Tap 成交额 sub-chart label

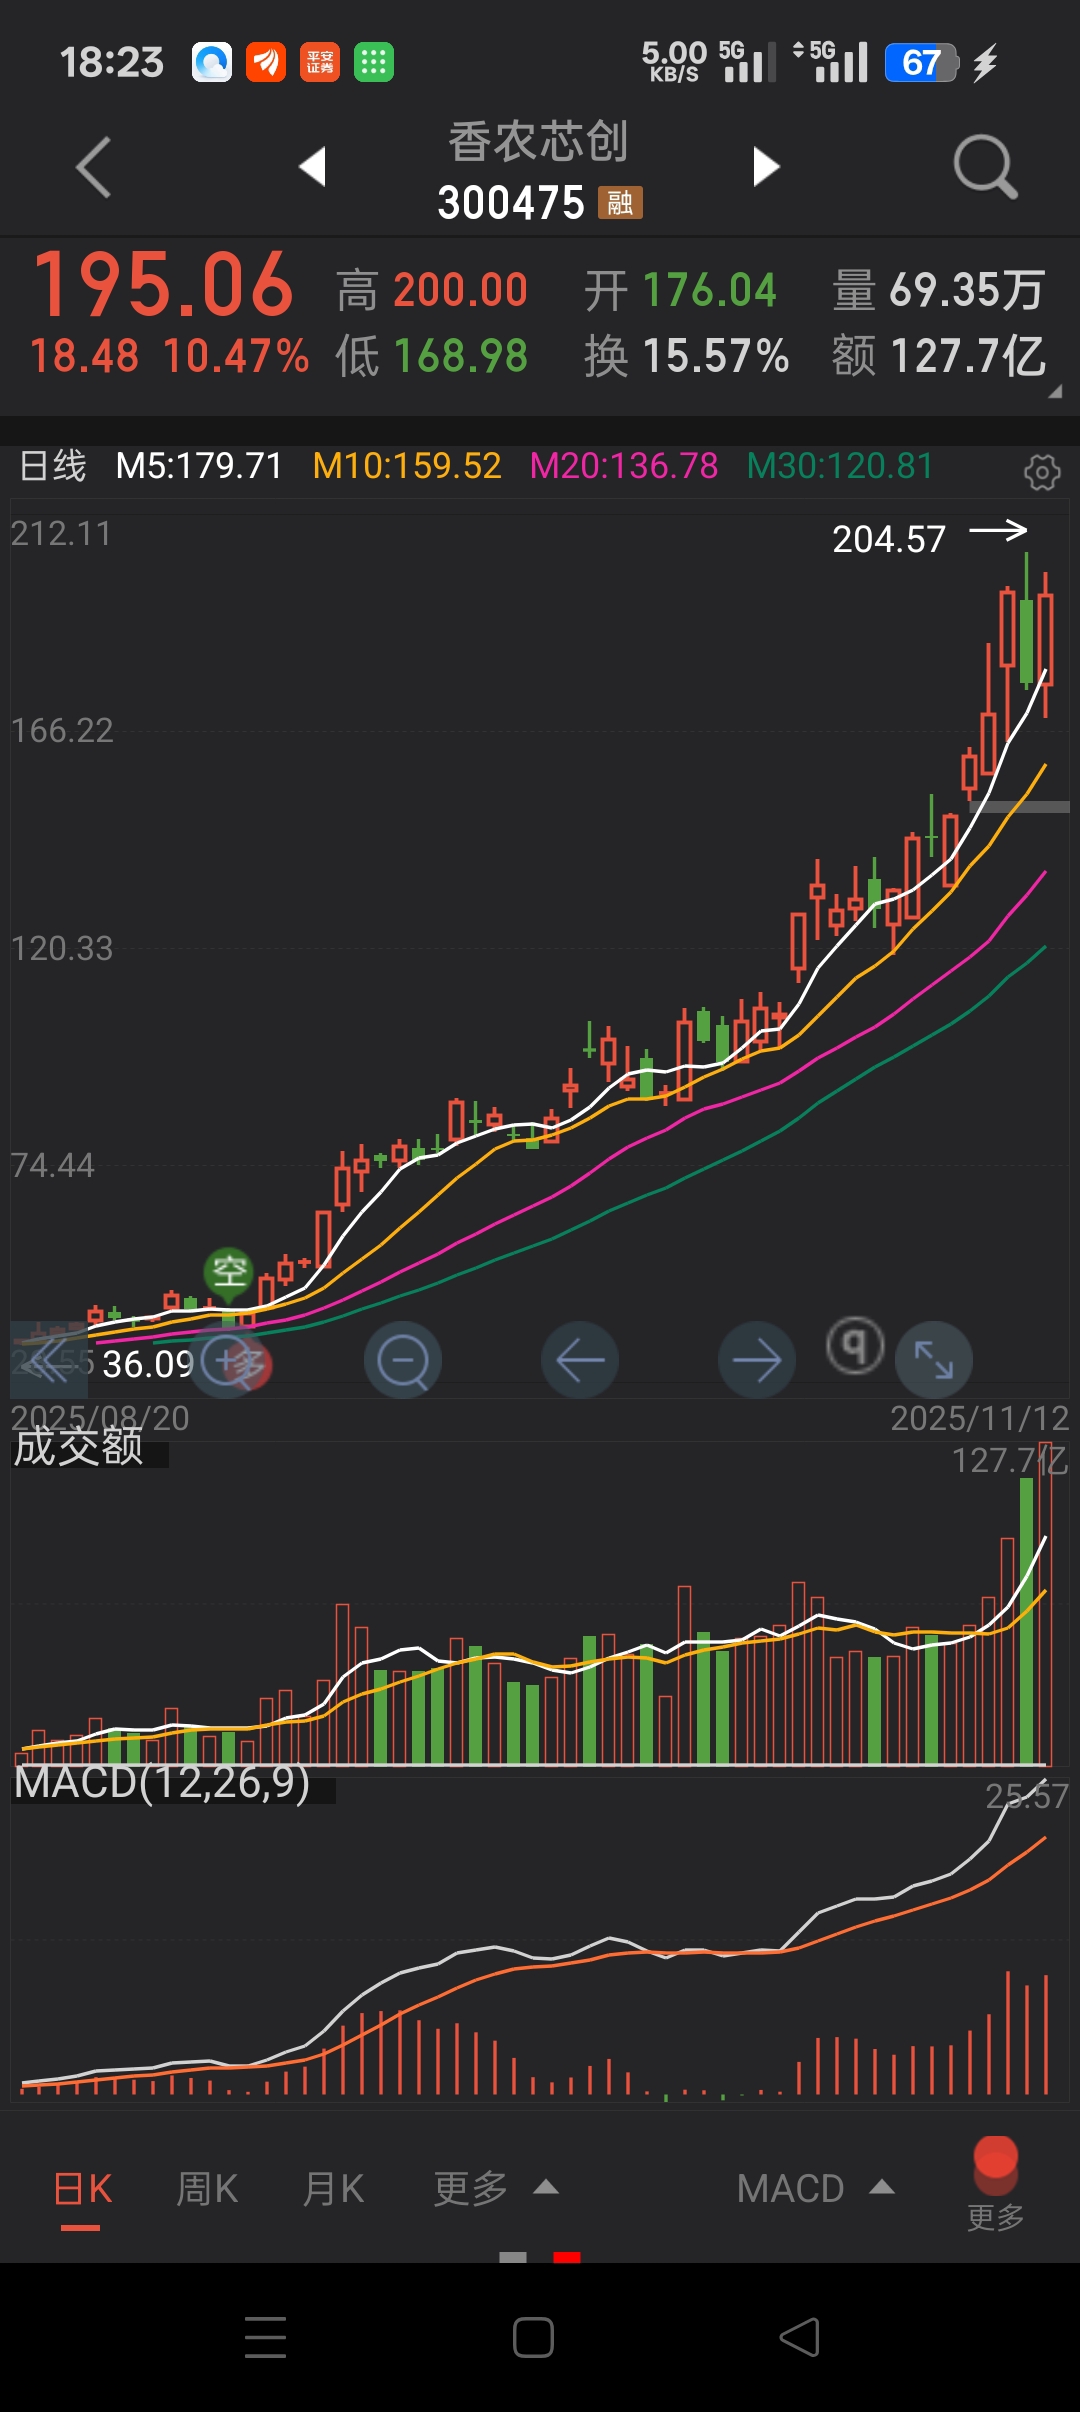(79, 1446)
